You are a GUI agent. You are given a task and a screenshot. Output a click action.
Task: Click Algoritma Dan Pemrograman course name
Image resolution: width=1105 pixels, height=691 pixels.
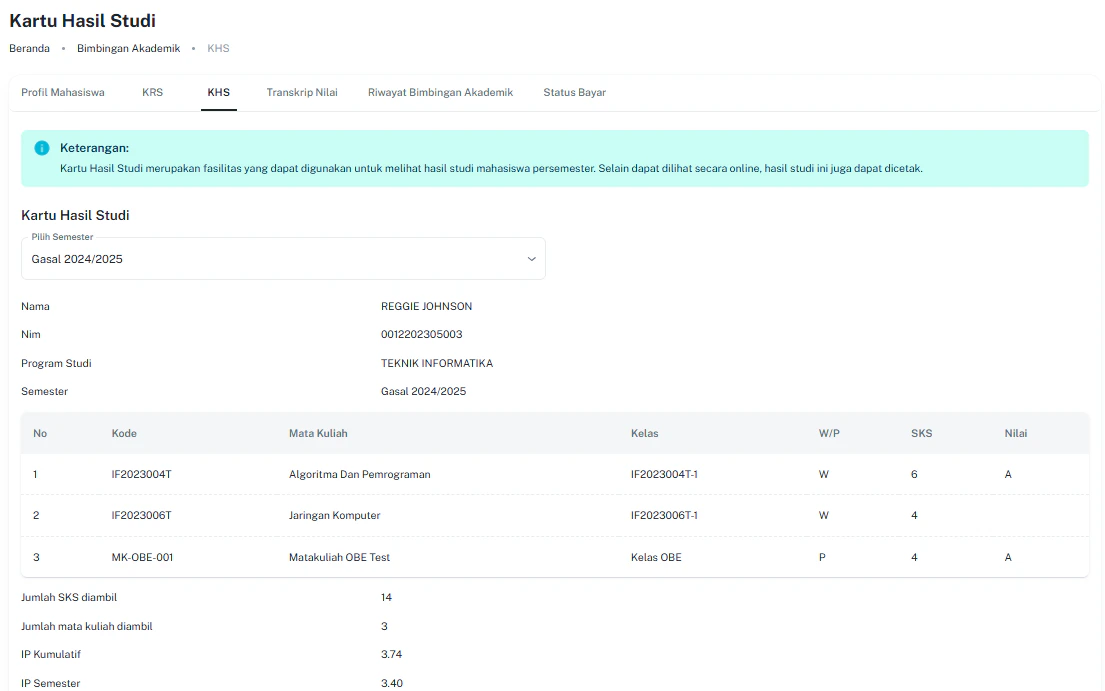tap(359, 474)
